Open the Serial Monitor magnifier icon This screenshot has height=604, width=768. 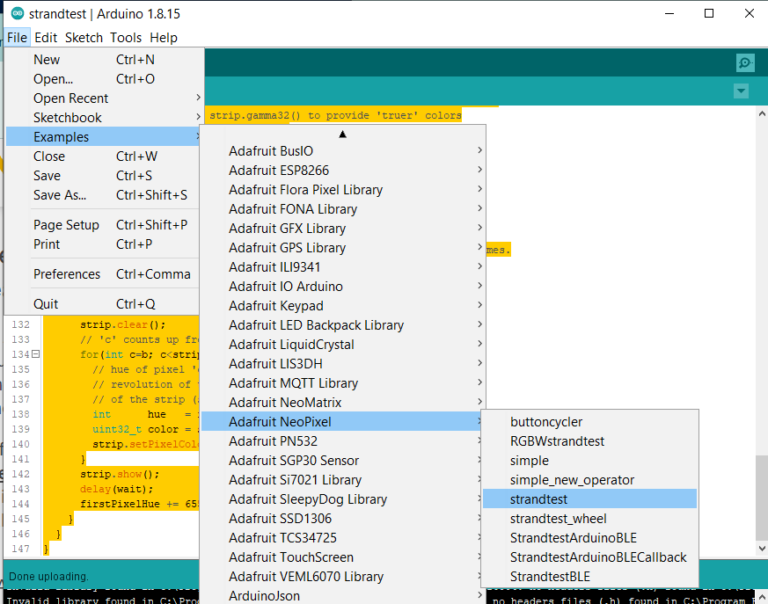click(744, 63)
